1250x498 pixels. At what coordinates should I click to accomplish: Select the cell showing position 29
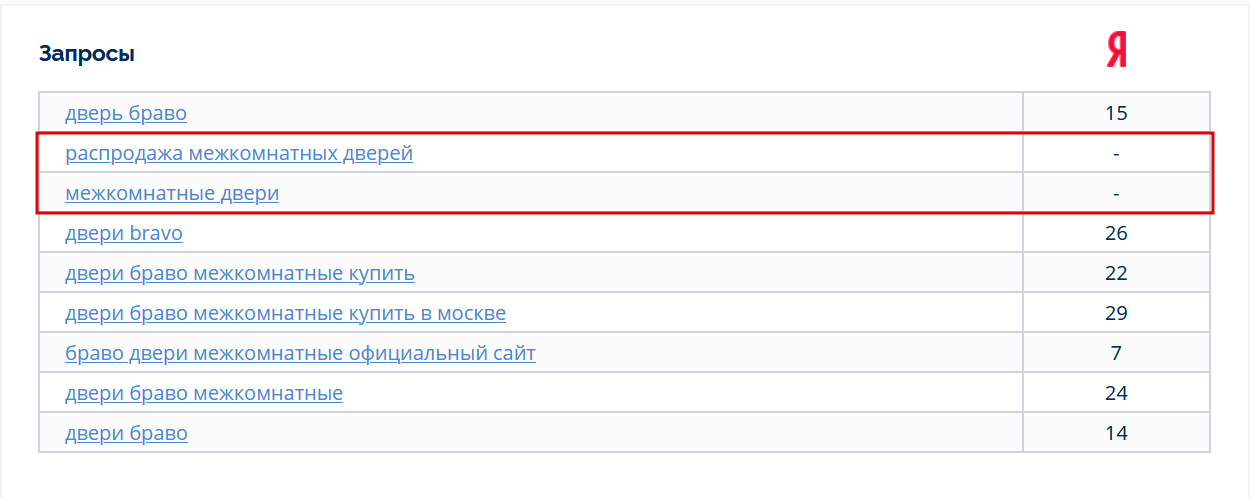(1116, 313)
